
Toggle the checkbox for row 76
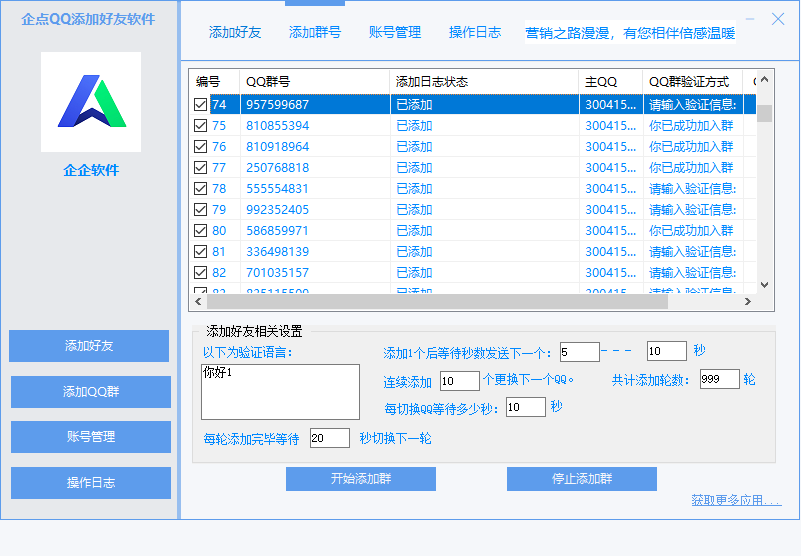tap(200, 147)
